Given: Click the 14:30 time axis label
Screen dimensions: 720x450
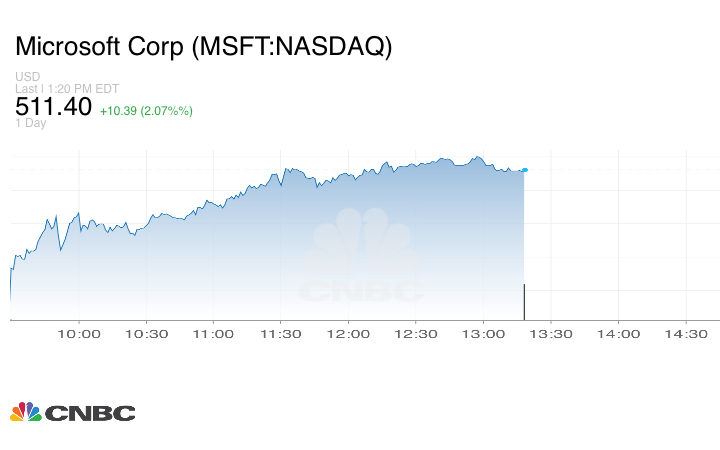Looking at the screenshot, I should point(686,334).
